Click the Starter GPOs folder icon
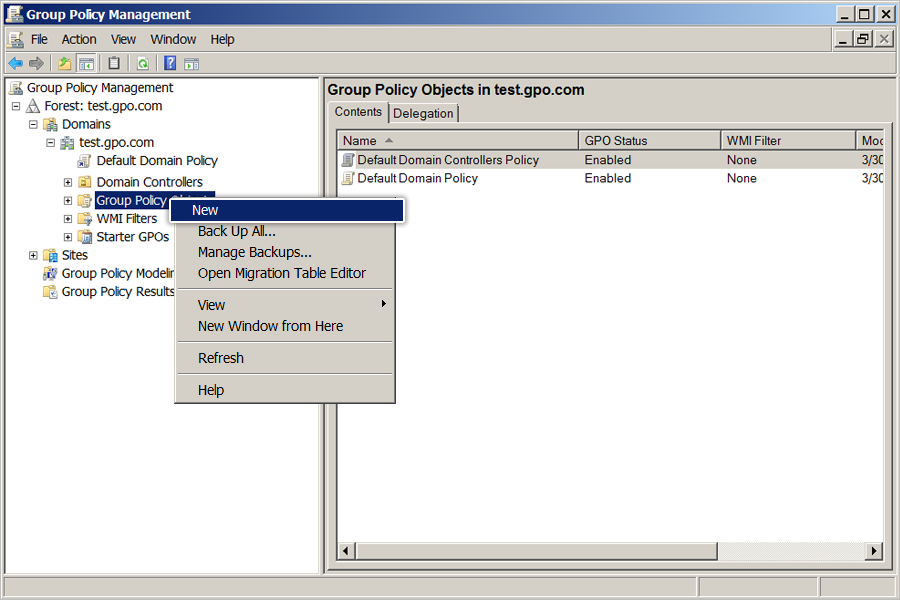The width and height of the screenshot is (900, 600). click(85, 237)
